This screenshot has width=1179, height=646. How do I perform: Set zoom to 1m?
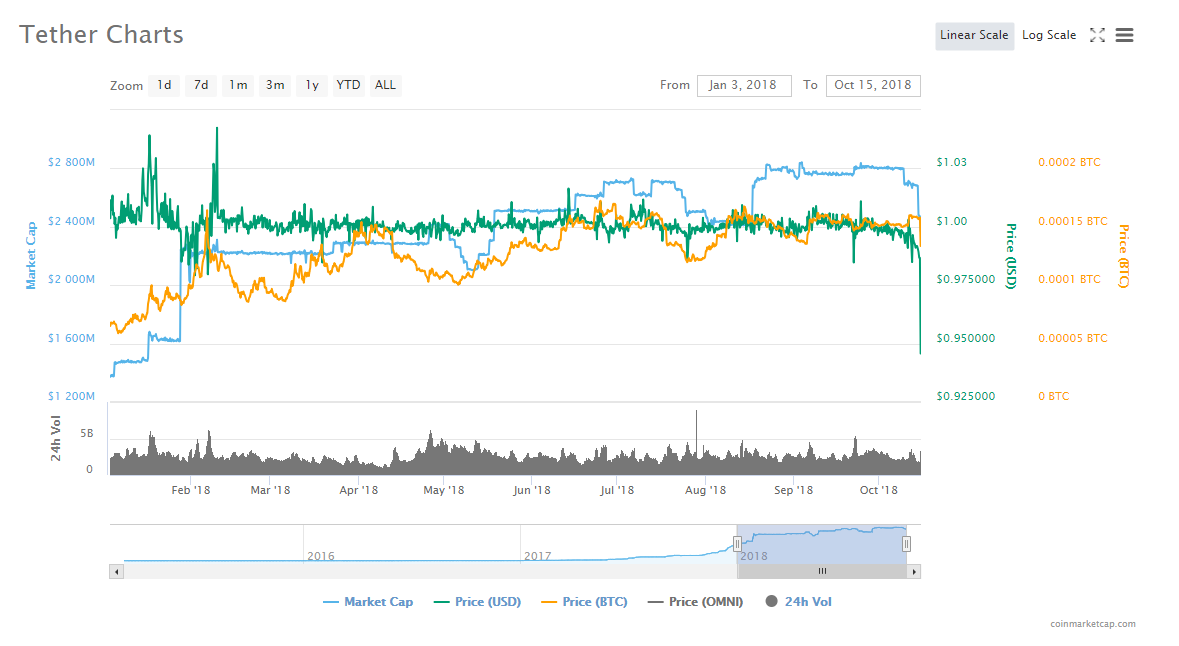click(x=238, y=85)
